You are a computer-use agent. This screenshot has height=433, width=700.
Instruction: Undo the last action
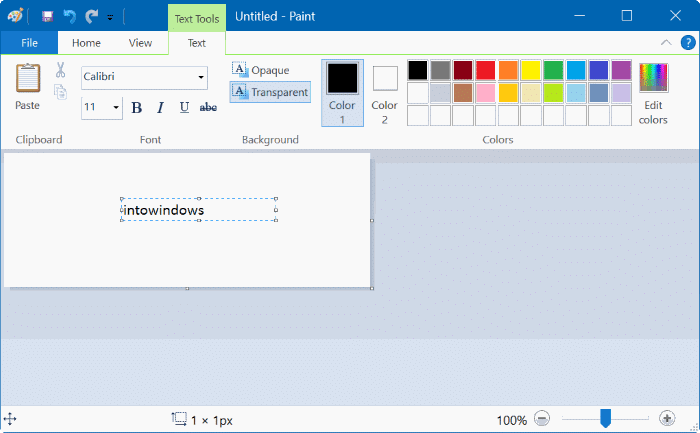(x=69, y=17)
